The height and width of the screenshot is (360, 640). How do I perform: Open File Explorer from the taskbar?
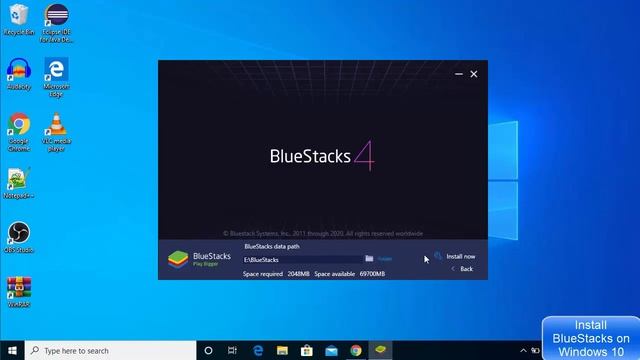282,351
